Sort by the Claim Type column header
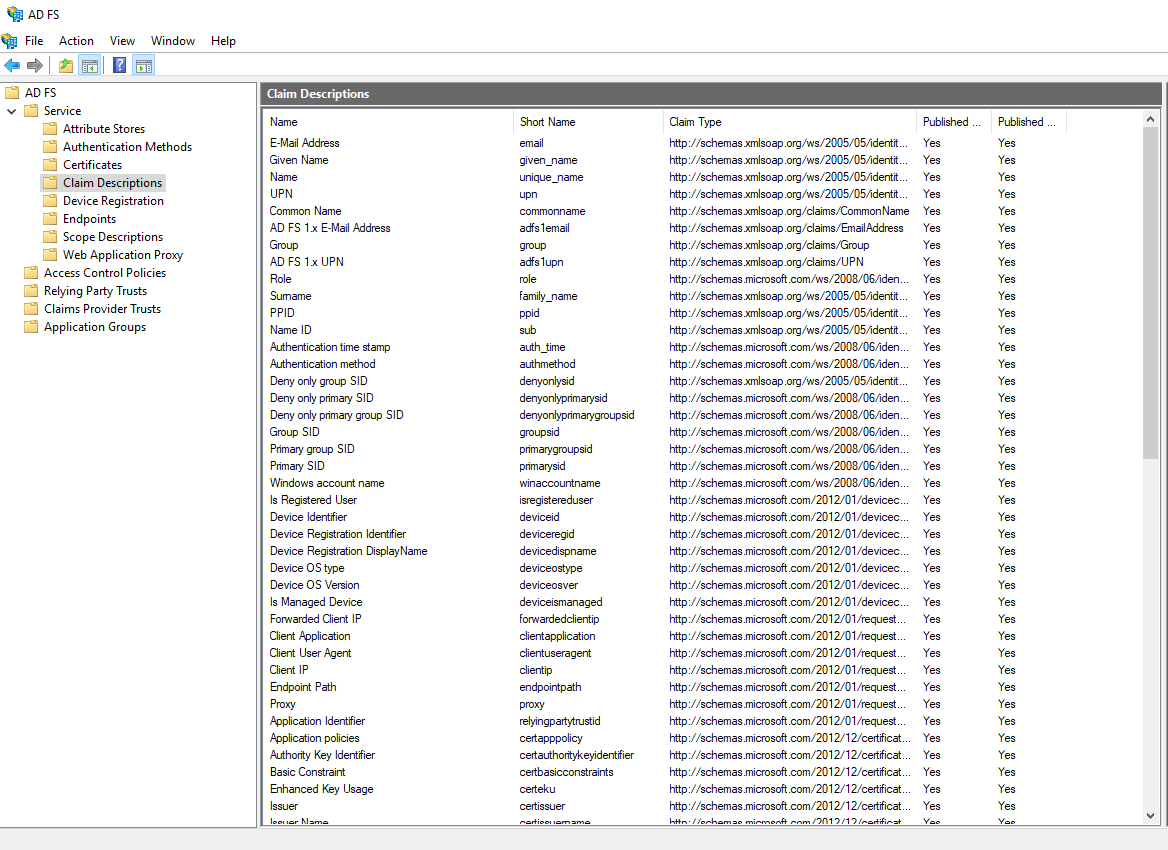 point(695,122)
